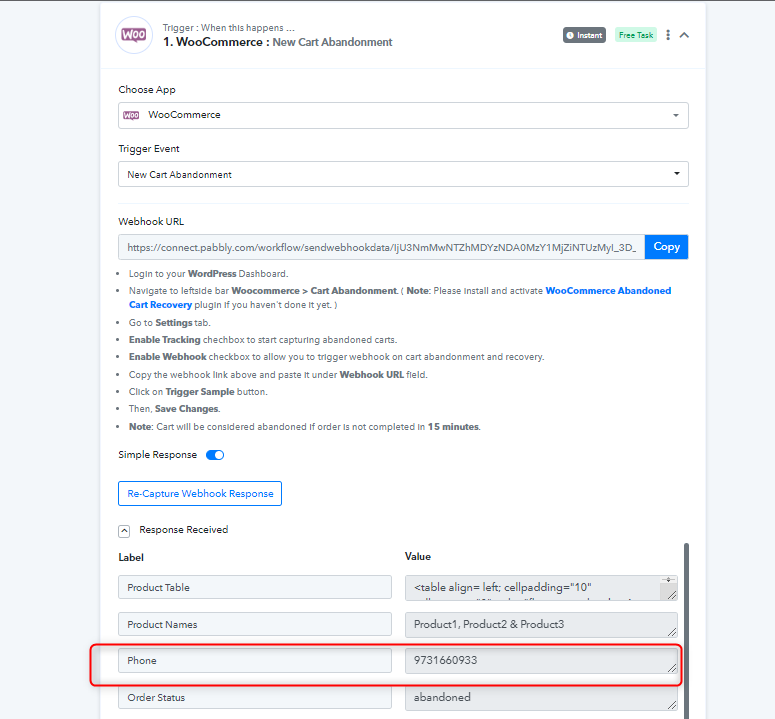Image resolution: width=775 pixels, height=719 pixels.
Task: Click the Free Task badge
Action: [636, 35]
